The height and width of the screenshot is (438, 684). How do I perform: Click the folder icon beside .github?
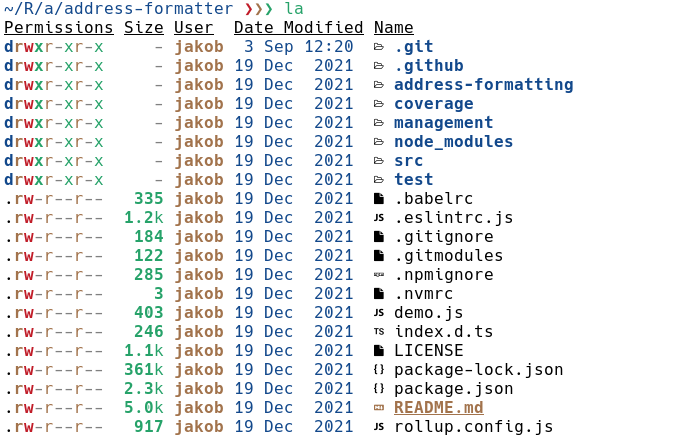click(x=379, y=66)
